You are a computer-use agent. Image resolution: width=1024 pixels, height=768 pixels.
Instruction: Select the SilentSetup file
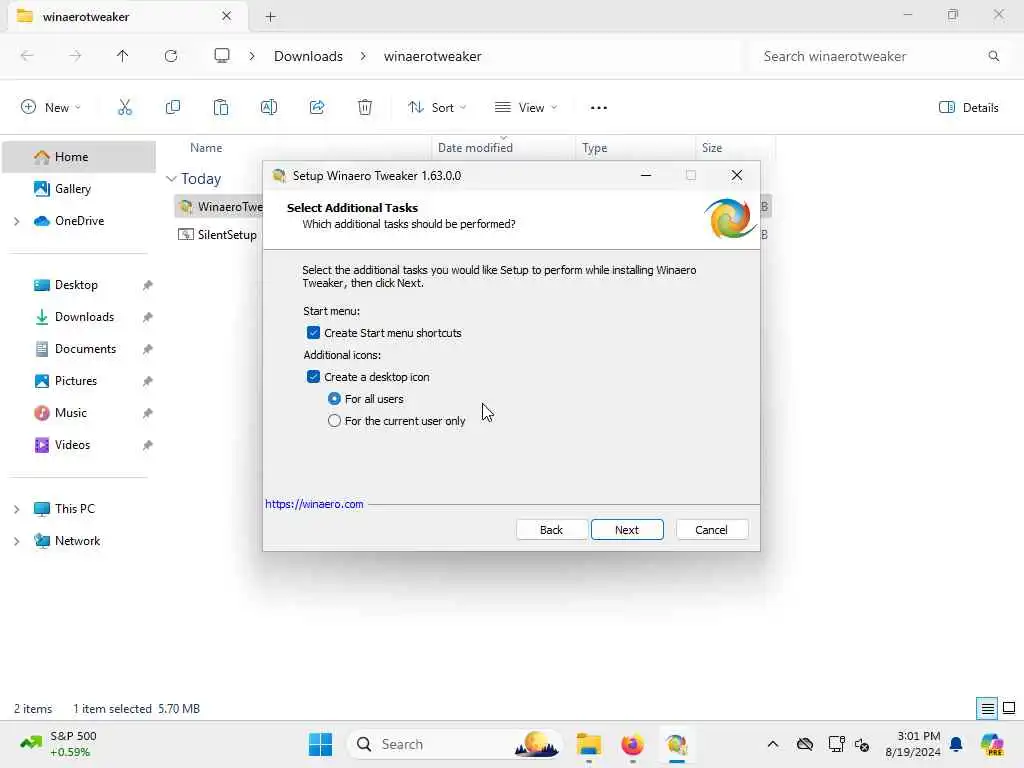[227, 234]
